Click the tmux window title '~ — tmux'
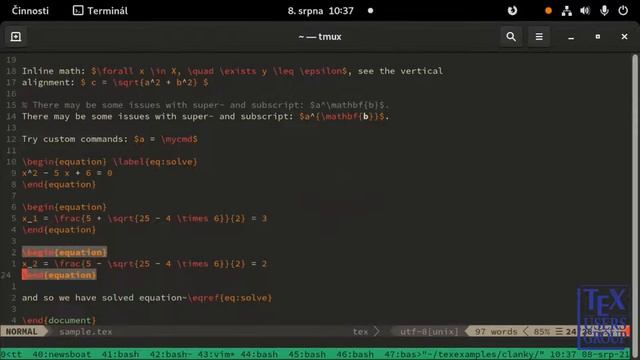Screen dimensions: 640x360 coord(320,37)
